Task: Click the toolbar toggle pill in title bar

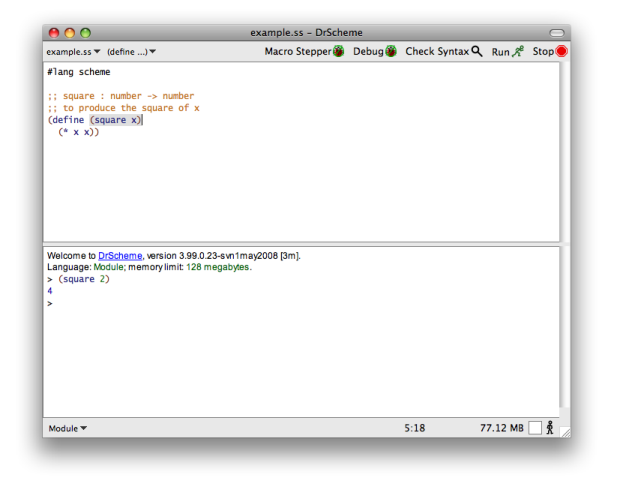Action: [557, 33]
